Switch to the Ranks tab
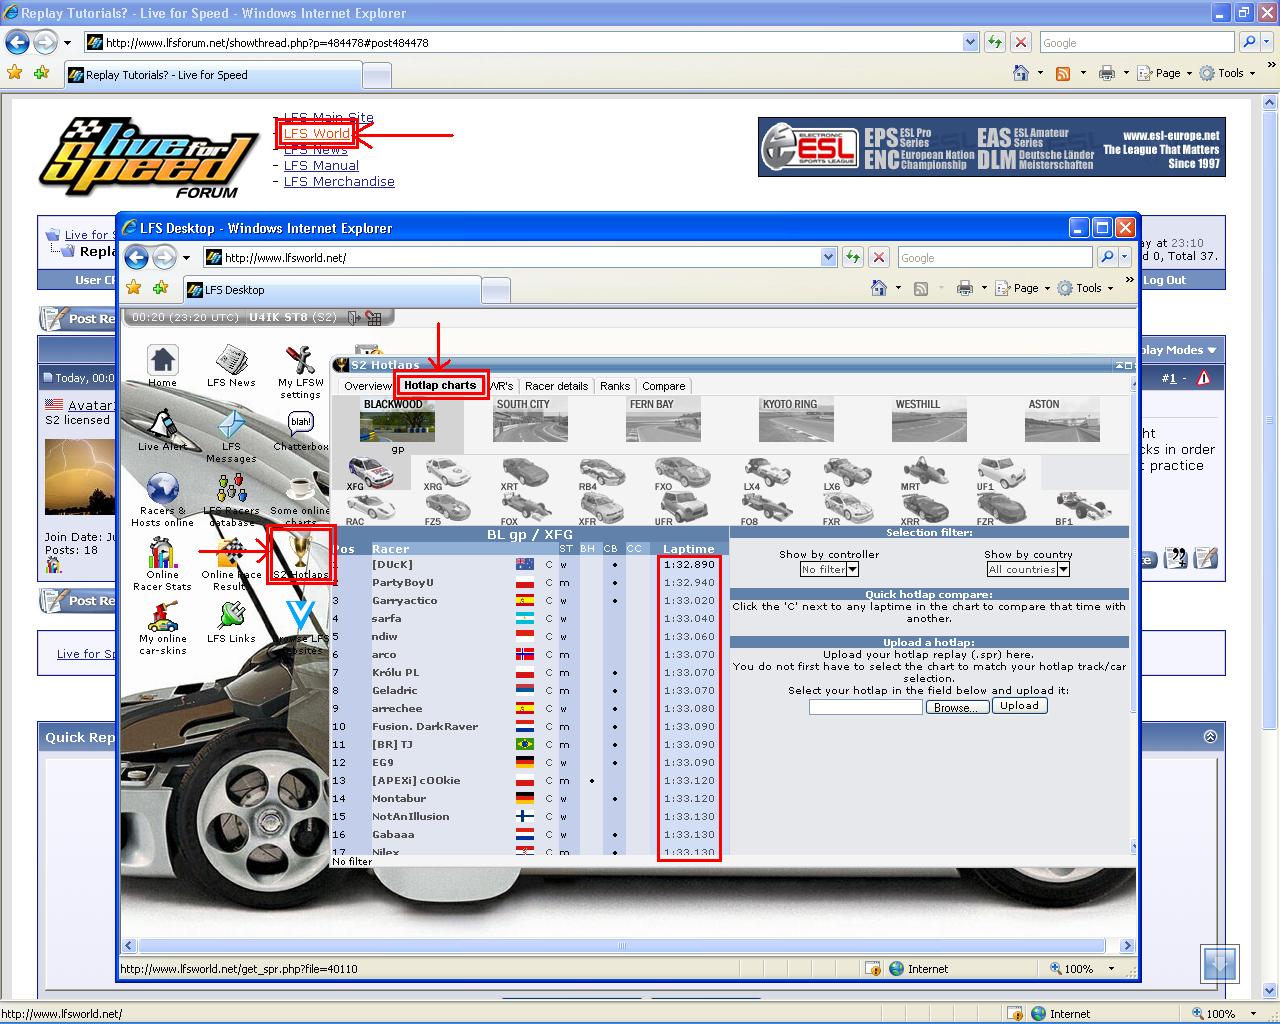Image resolution: width=1280 pixels, height=1024 pixels. tap(615, 386)
